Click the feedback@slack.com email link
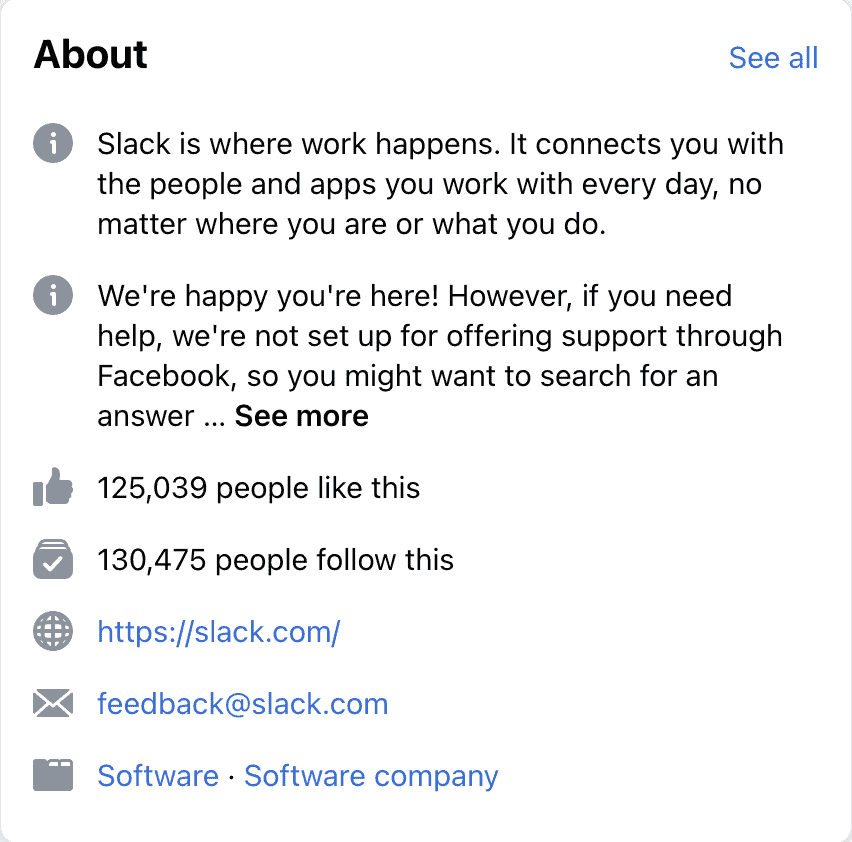Viewport: 852px width, 842px height. [242, 704]
